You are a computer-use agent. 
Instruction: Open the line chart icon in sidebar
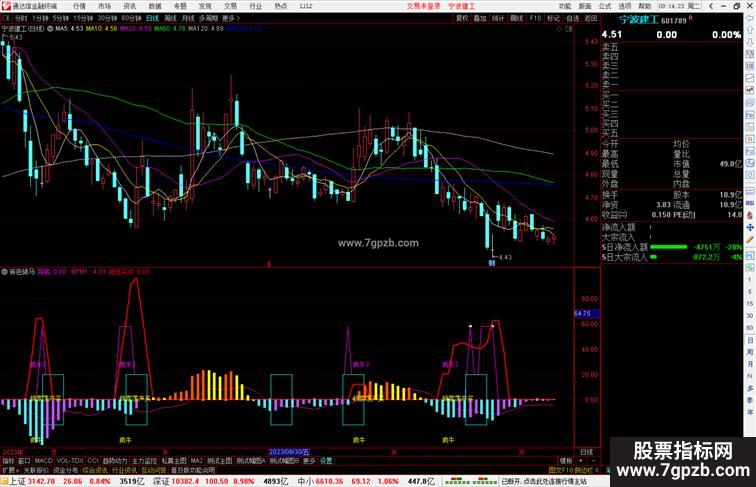click(x=750, y=79)
